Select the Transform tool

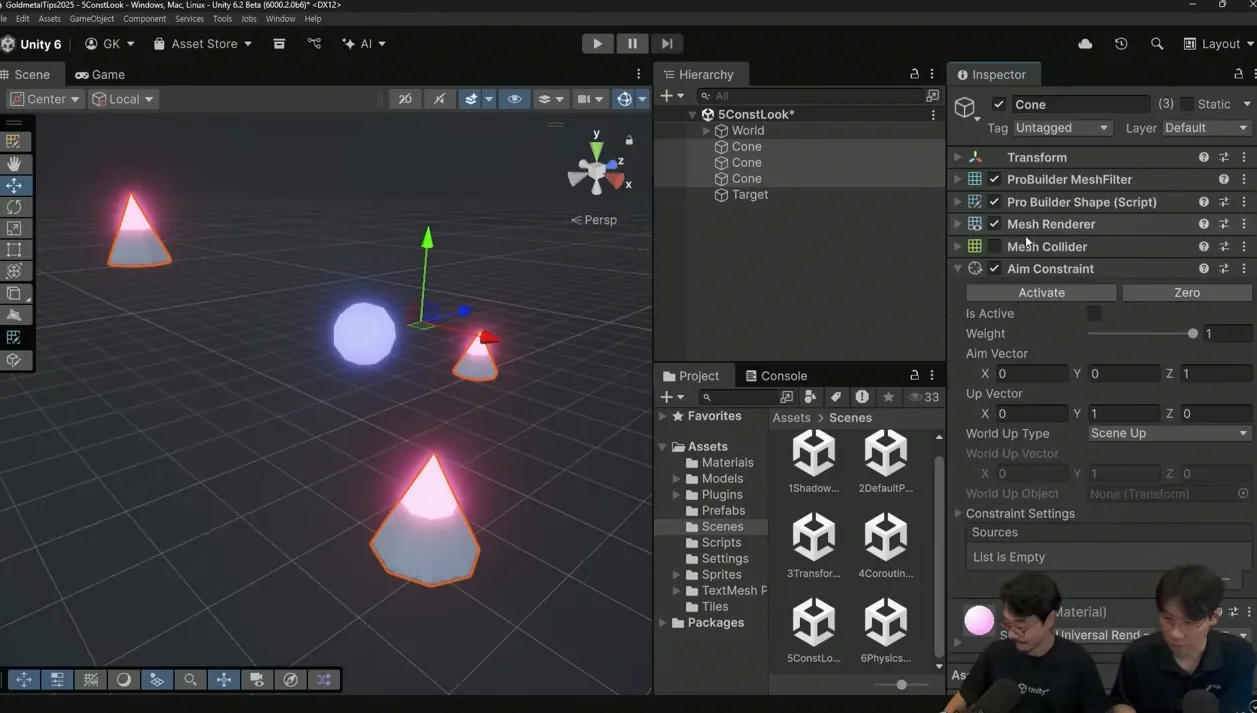tap(14, 271)
